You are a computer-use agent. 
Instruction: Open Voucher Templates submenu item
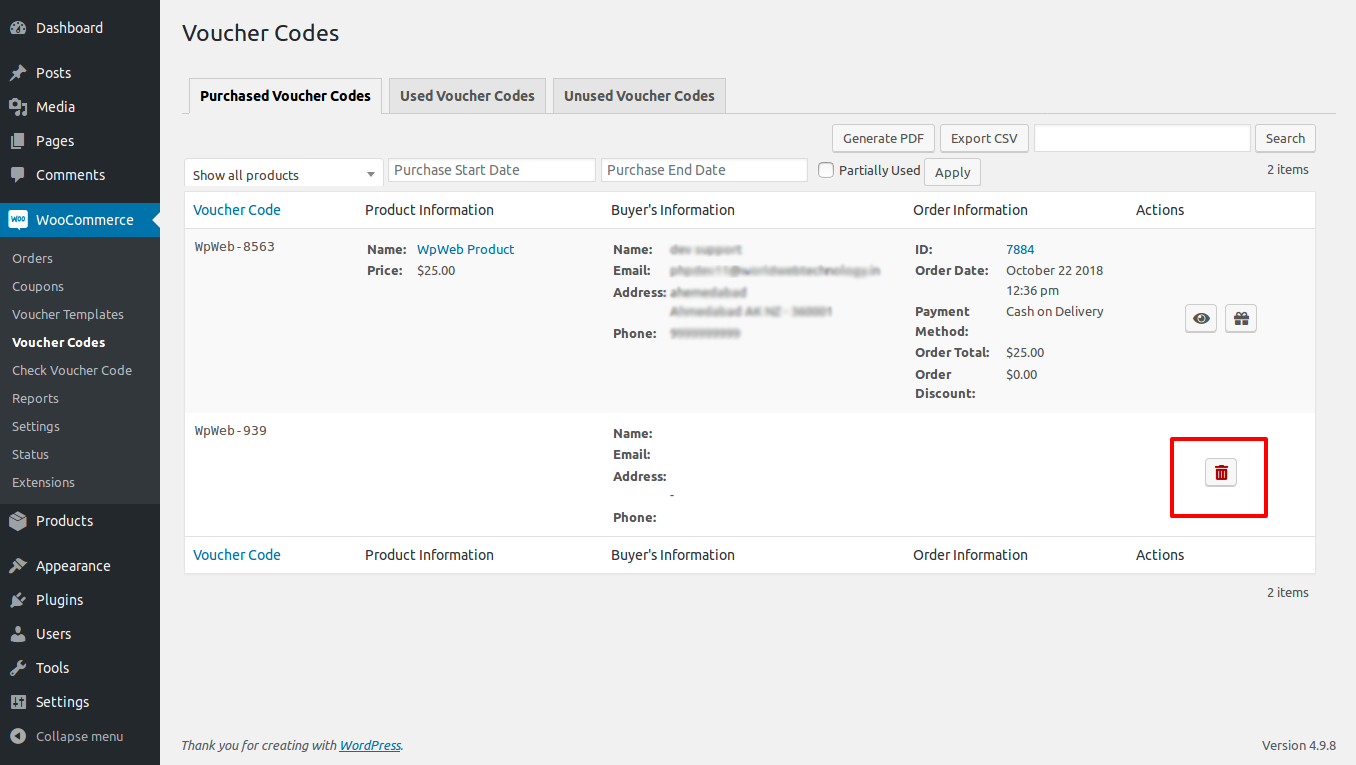coord(68,314)
